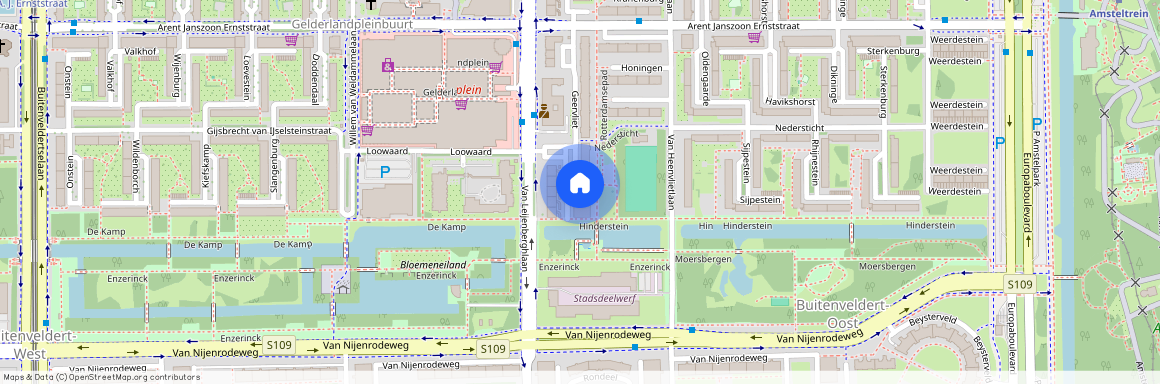
Task: Click the shopping cart beside the ndplein label
Action: pos(495,67)
